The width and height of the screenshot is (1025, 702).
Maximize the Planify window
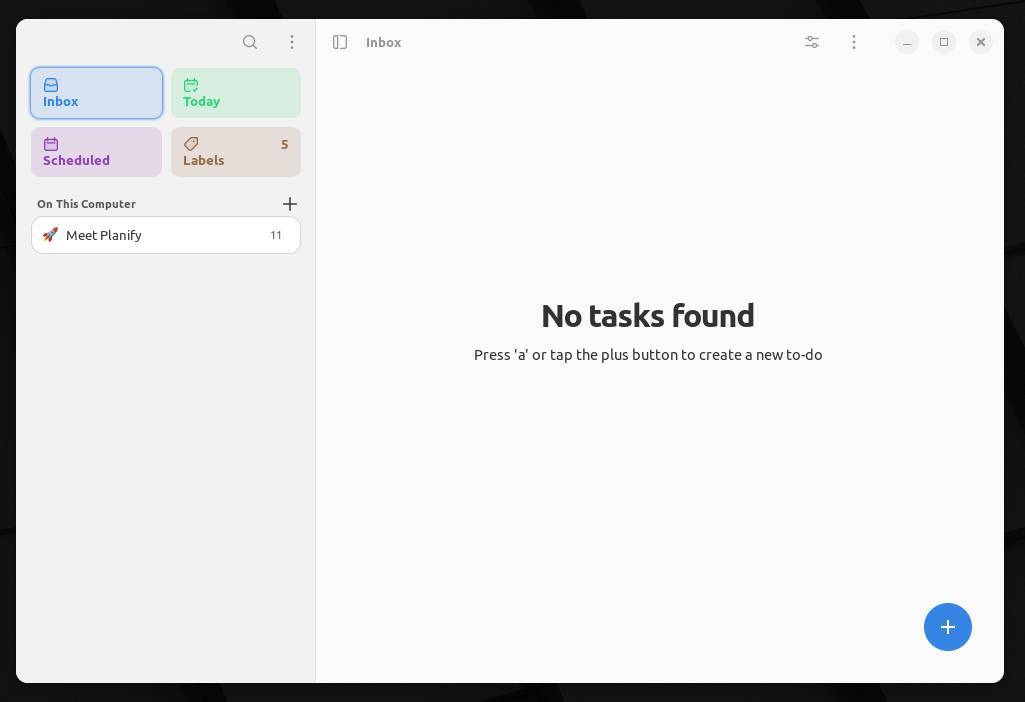click(x=944, y=42)
